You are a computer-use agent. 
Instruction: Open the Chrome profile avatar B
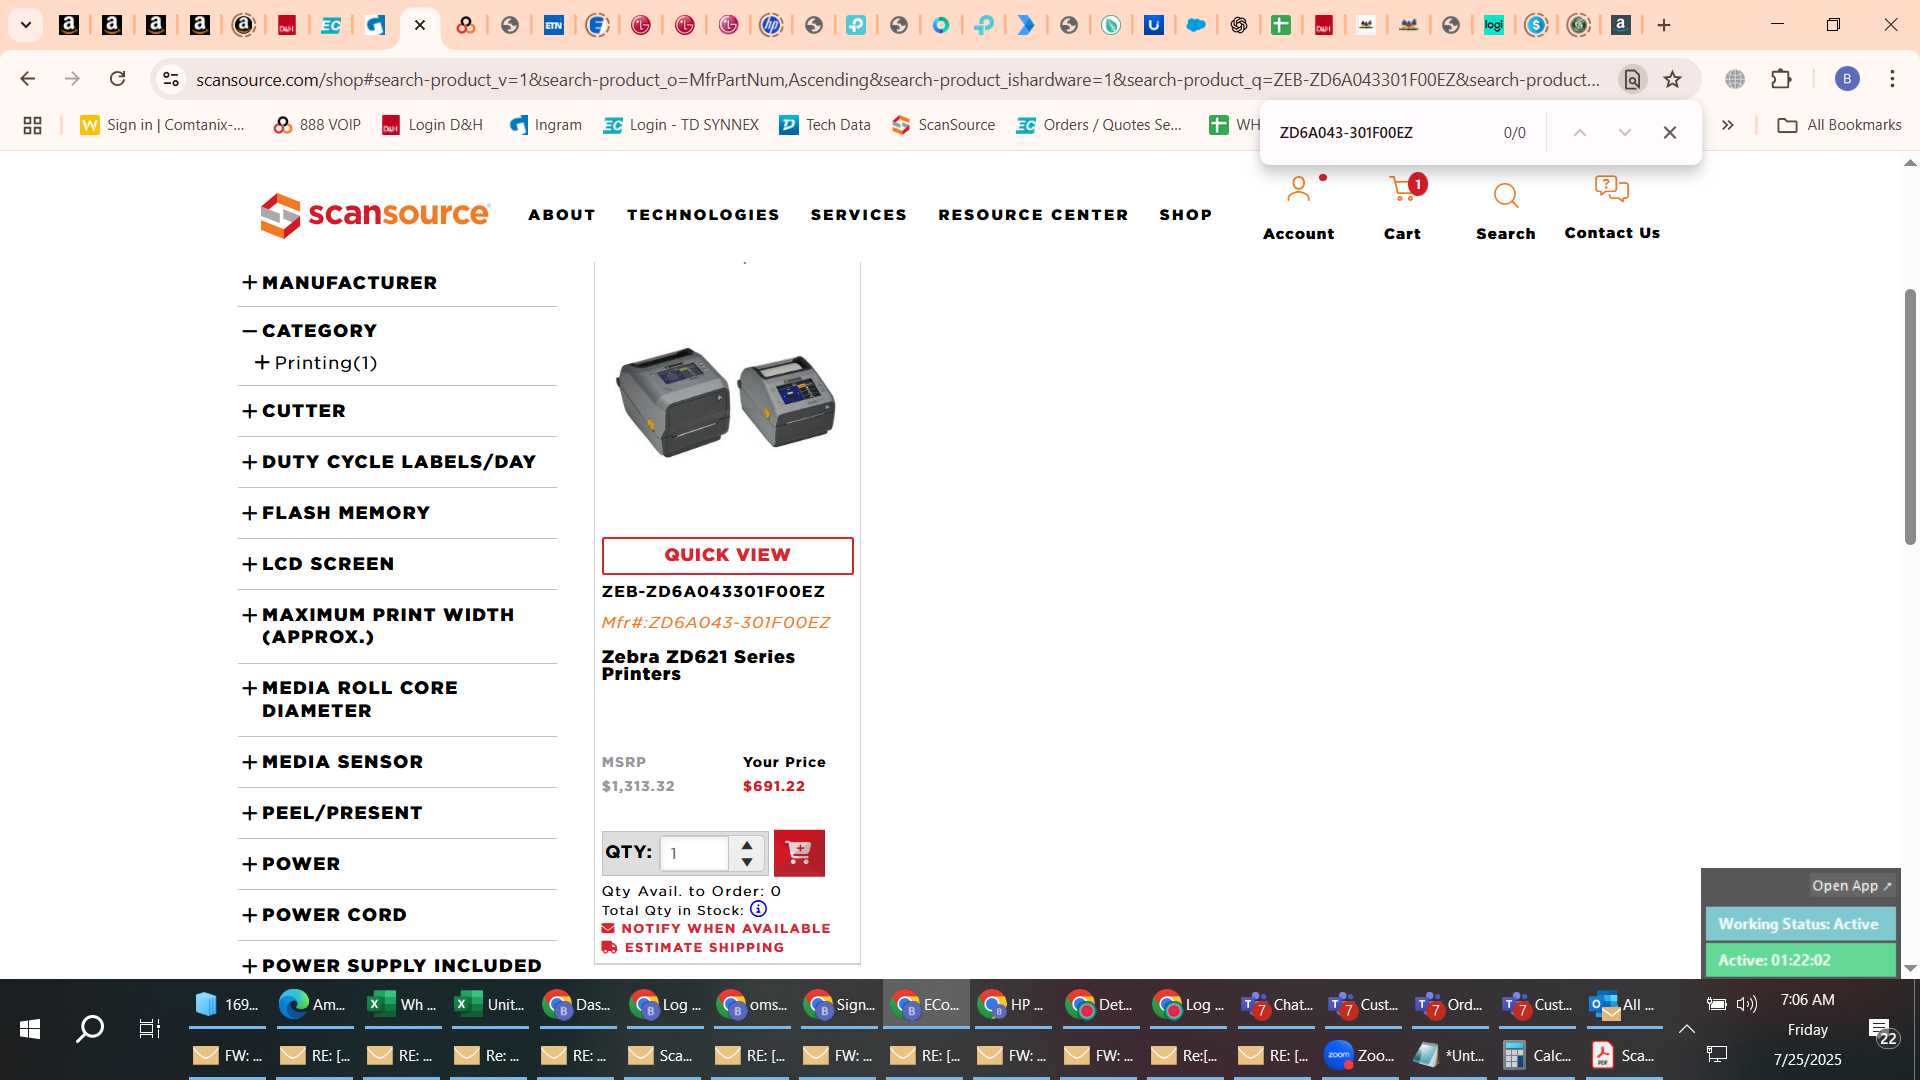(x=1847, y=79)
